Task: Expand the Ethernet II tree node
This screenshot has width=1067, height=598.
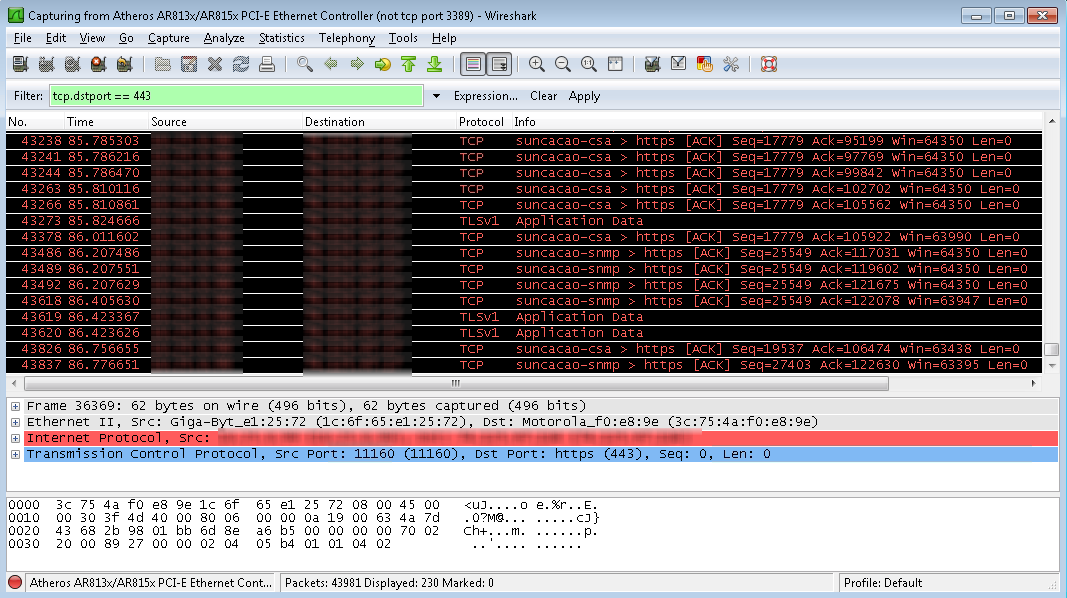Action: (15, 422)
